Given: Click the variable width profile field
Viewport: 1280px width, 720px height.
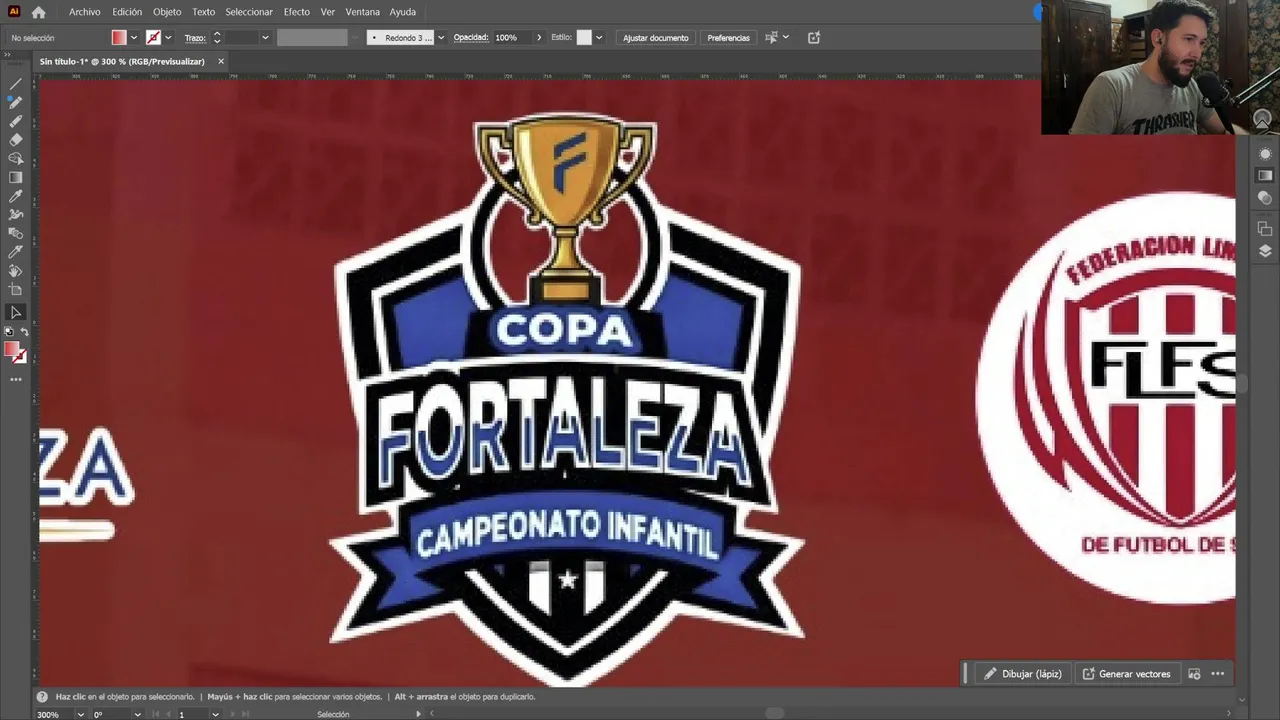Looking at the screenshot, I should click(312, 38).
